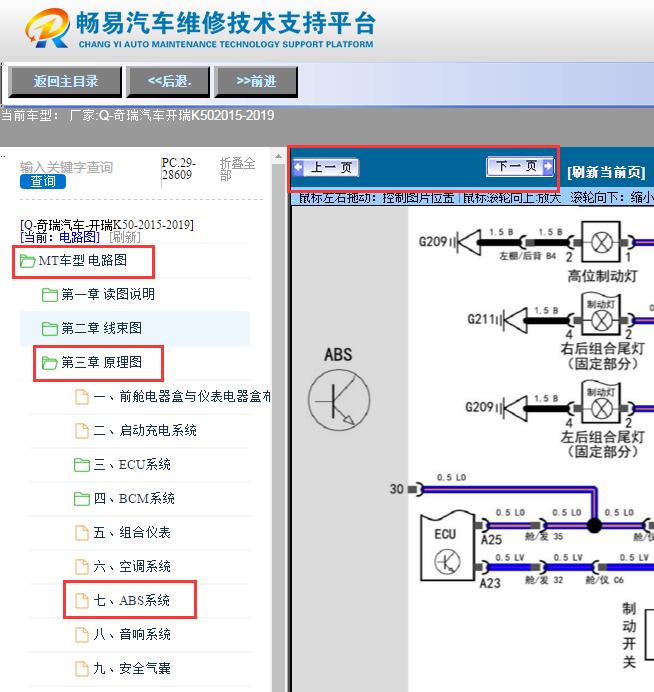Click the page icon of 五、组合仪表

[82, 533]
